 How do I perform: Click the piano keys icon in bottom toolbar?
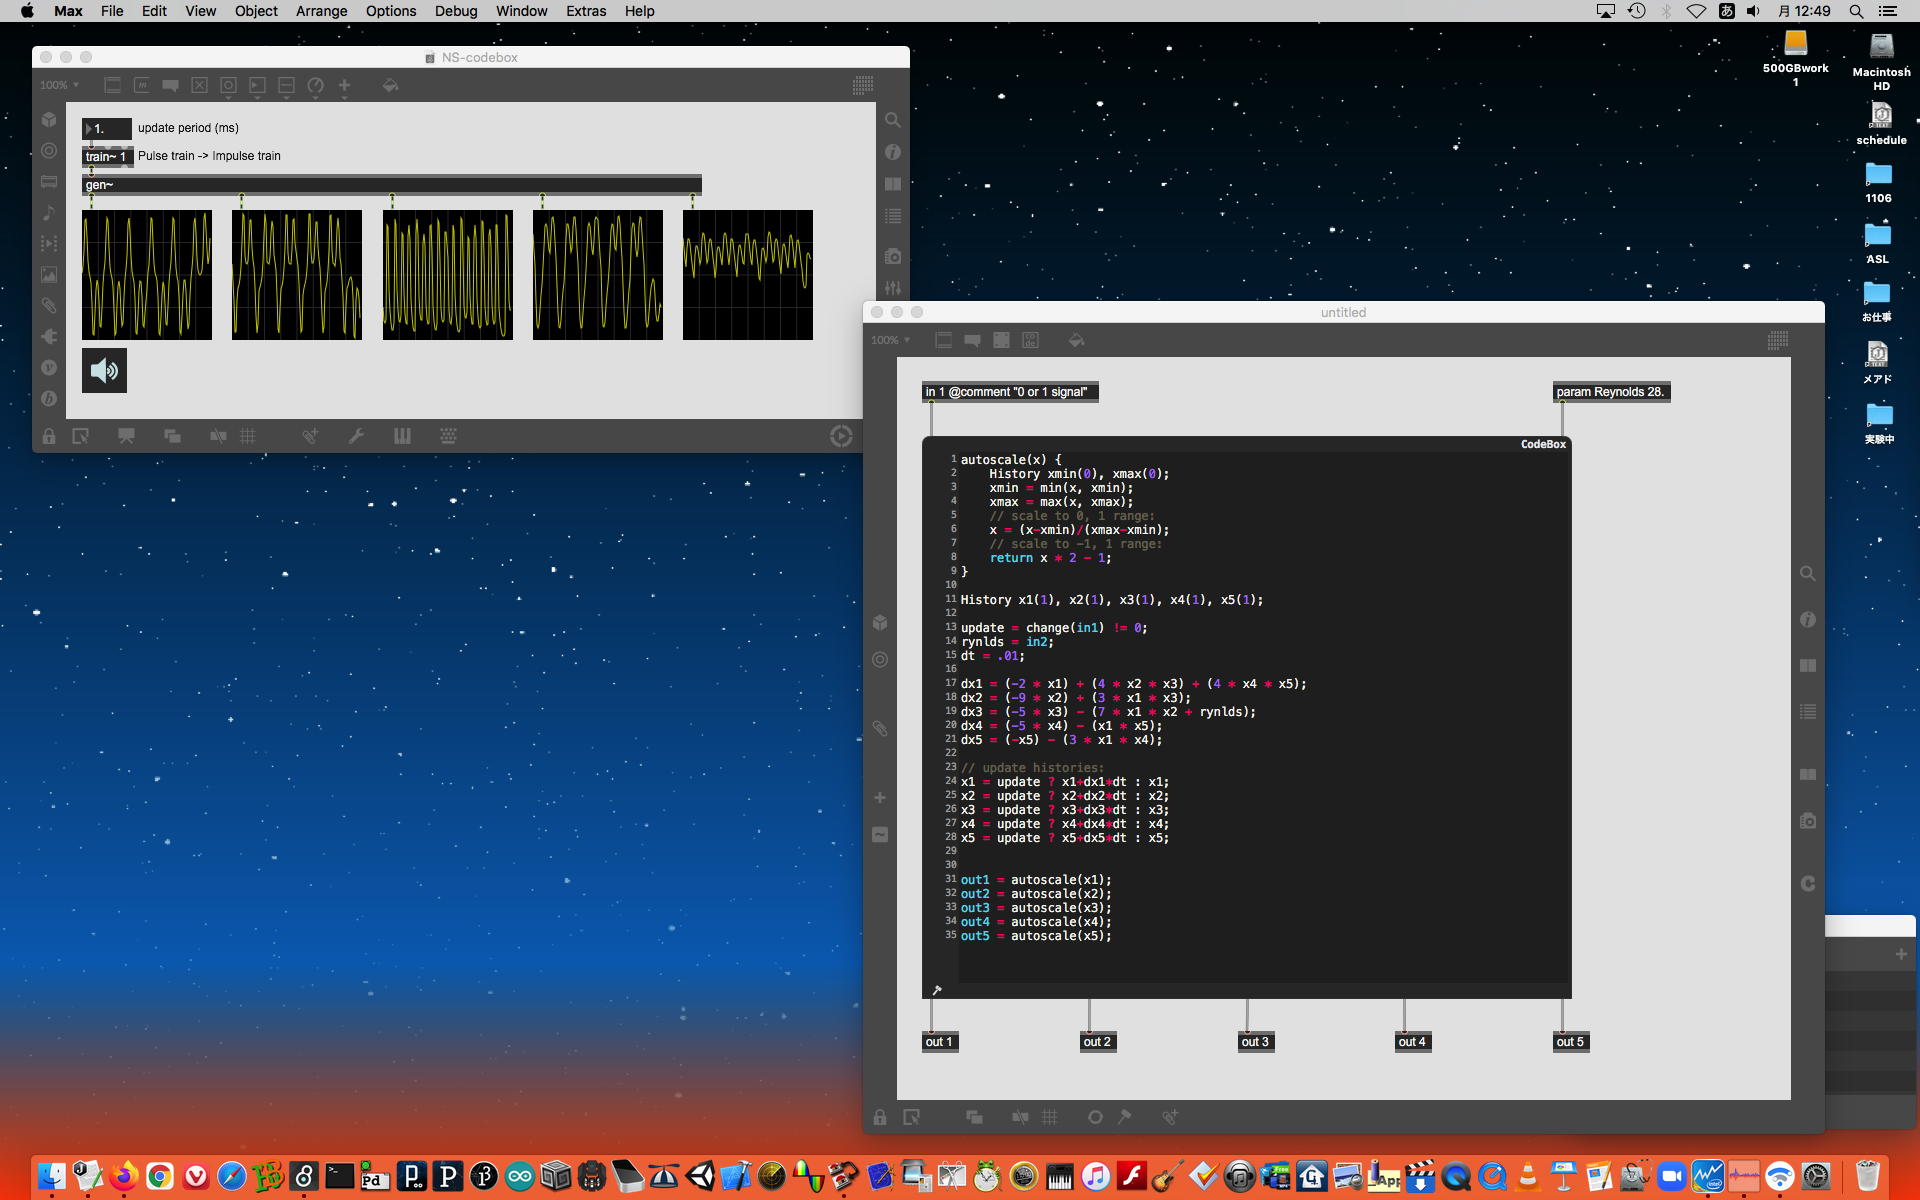click(x=402, y=436)
